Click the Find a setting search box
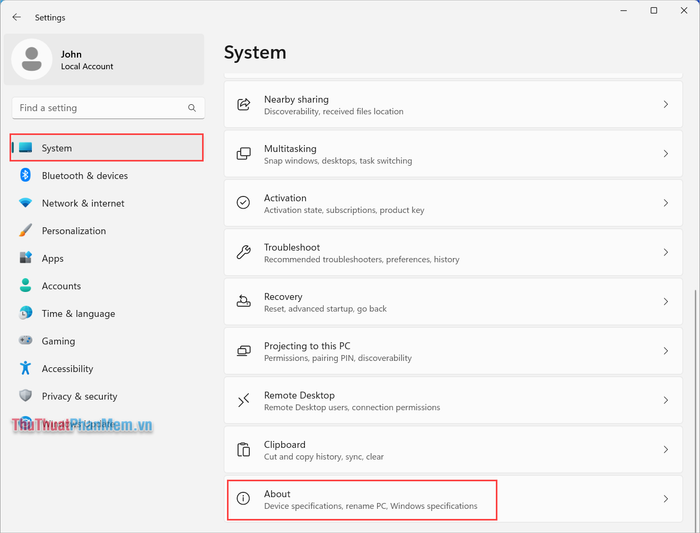The width and height of the screenshot is (700, 533). pos(108,108)
